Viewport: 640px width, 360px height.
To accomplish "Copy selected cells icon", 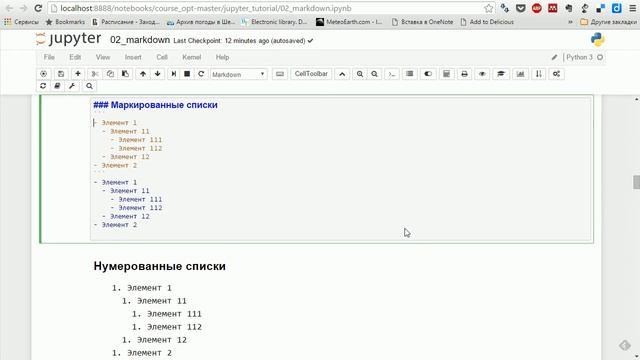I will [110, 74].
